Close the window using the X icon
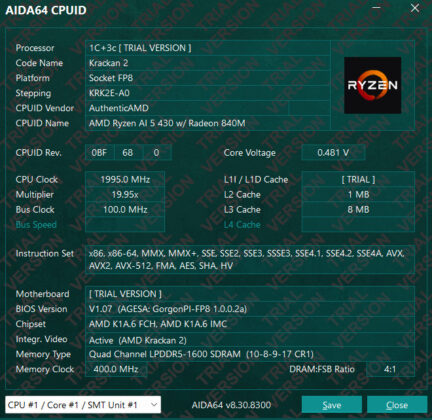The height and width of the screenshot is (420, 432). [x=415, y=8]
